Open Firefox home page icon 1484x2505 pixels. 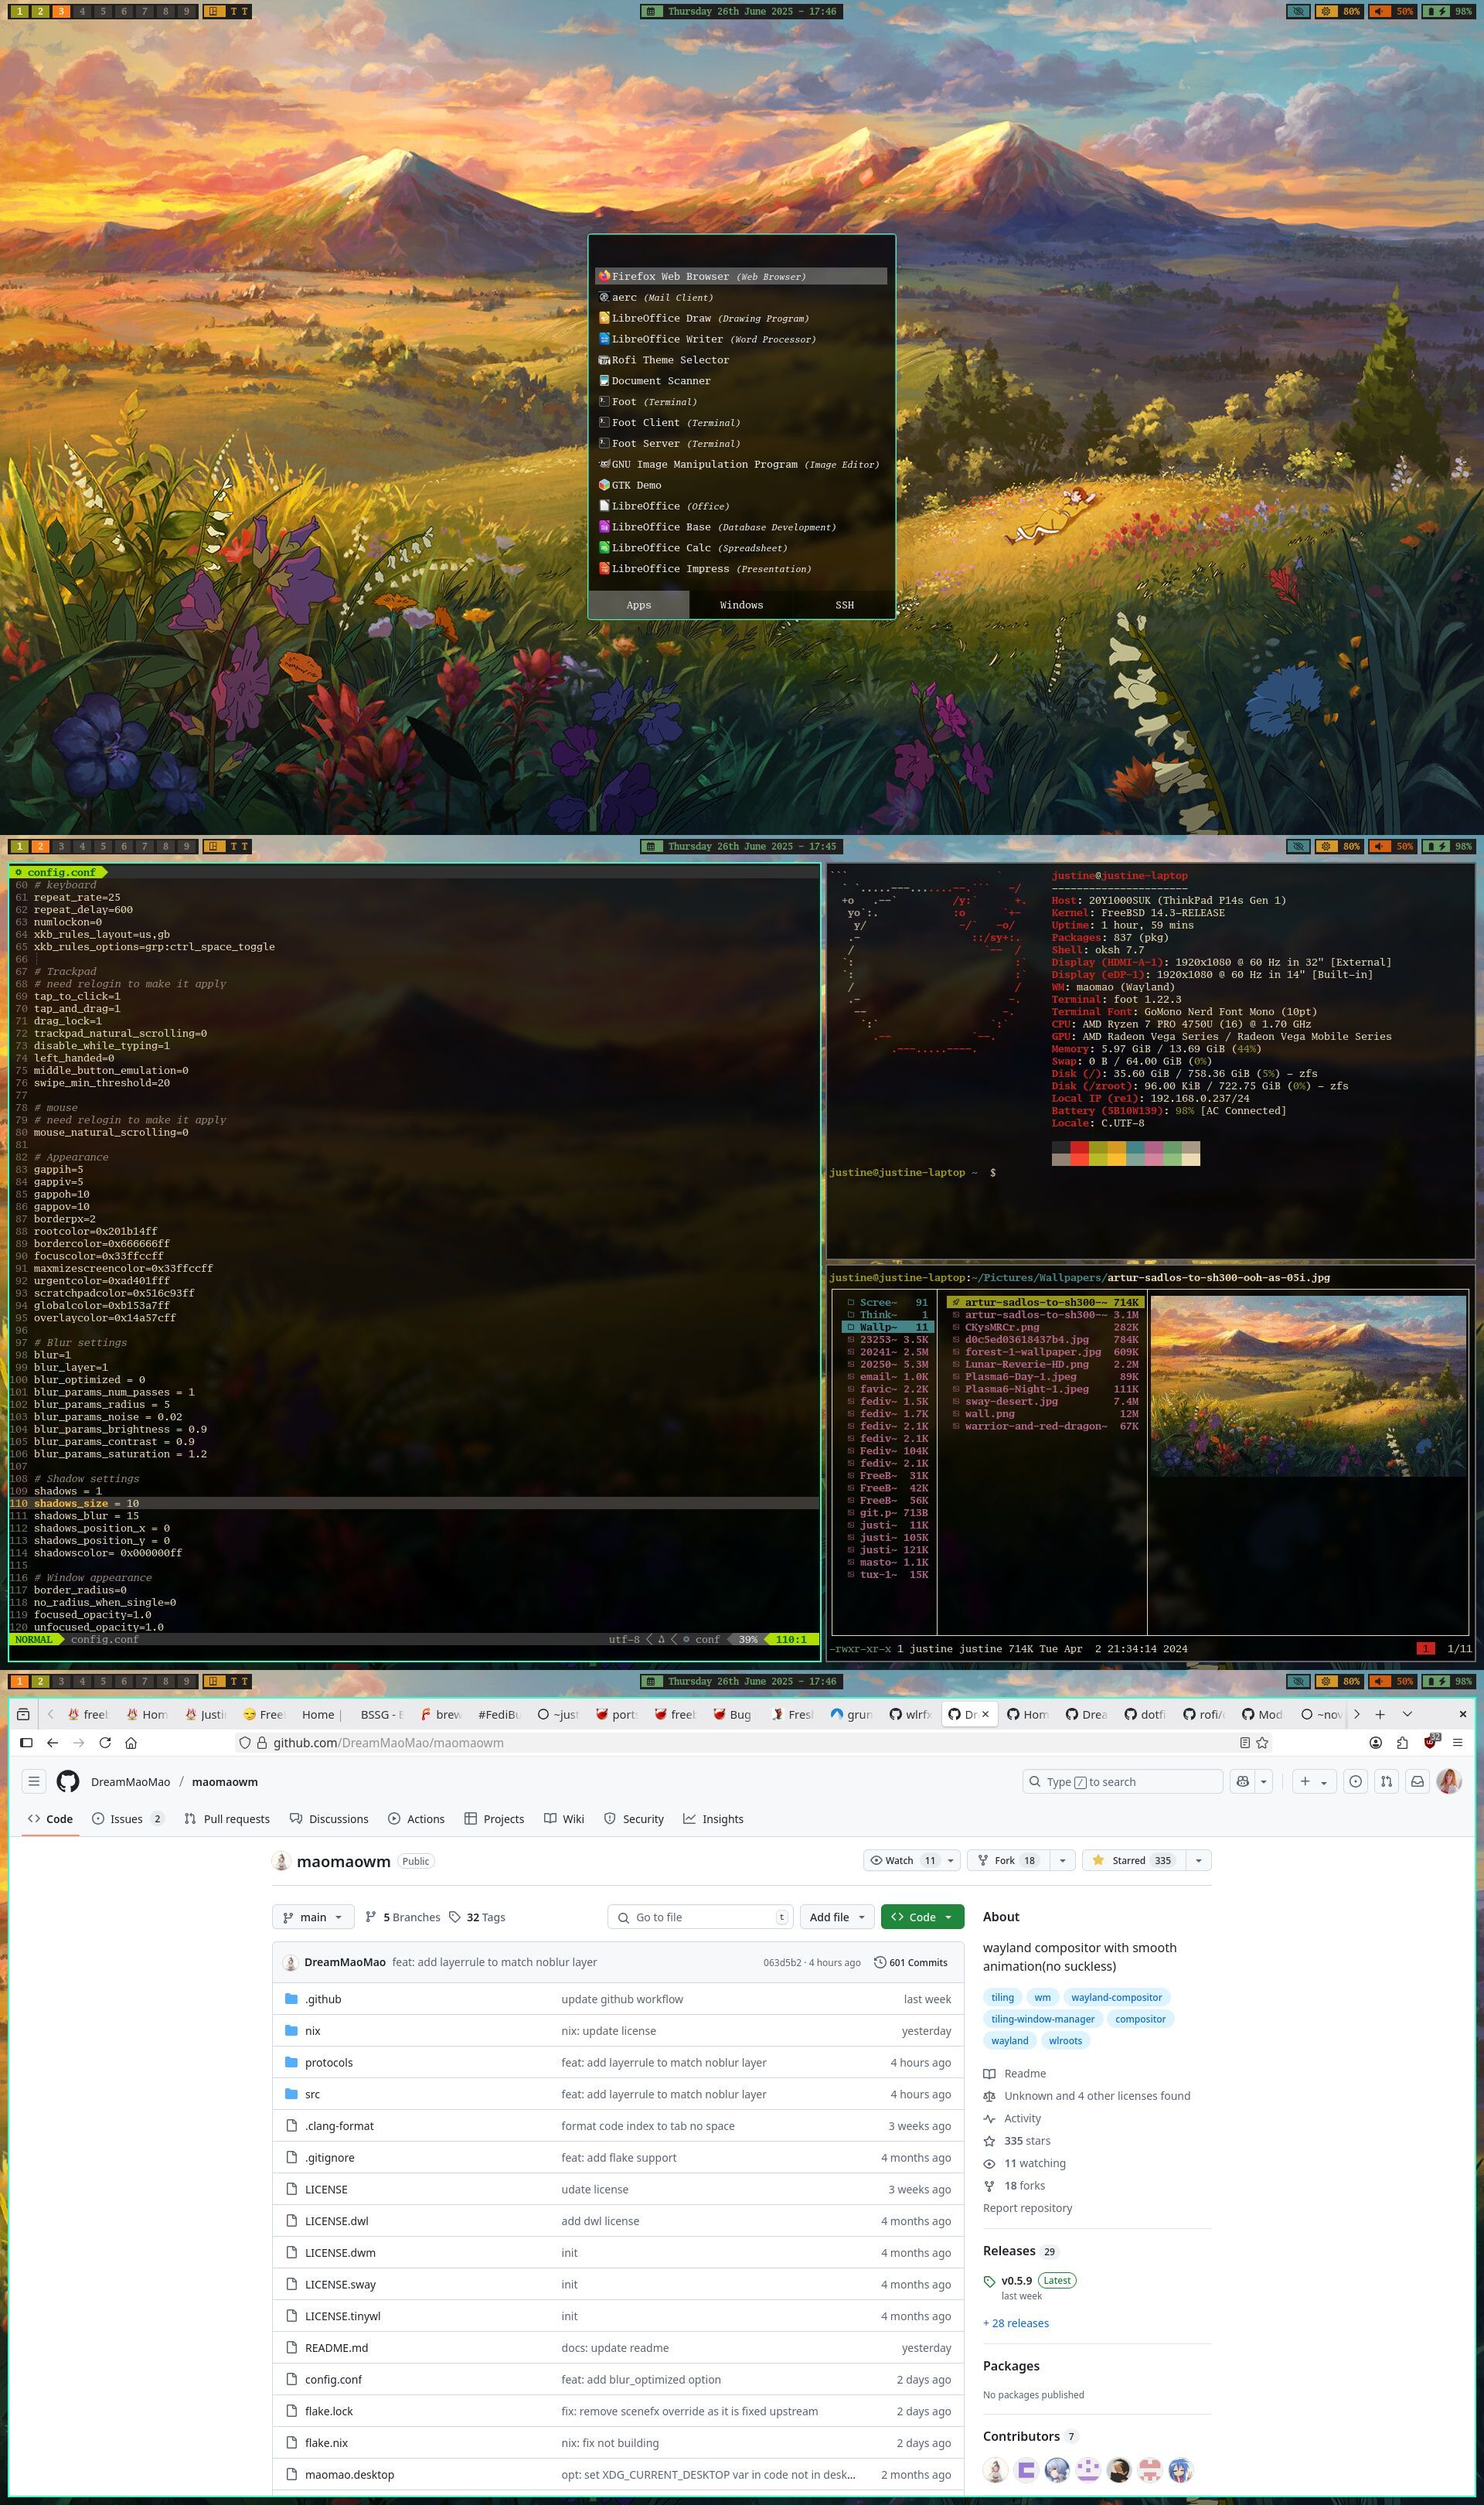tap(131, 1743)
